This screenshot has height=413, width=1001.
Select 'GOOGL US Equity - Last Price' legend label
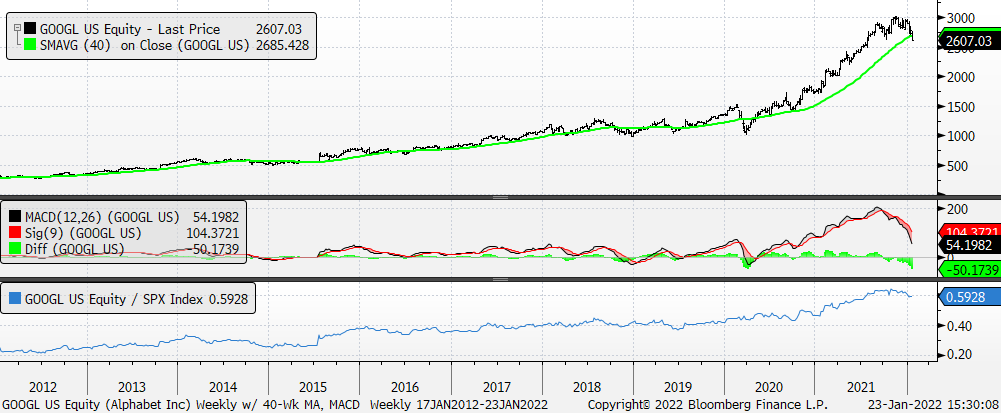130,29
